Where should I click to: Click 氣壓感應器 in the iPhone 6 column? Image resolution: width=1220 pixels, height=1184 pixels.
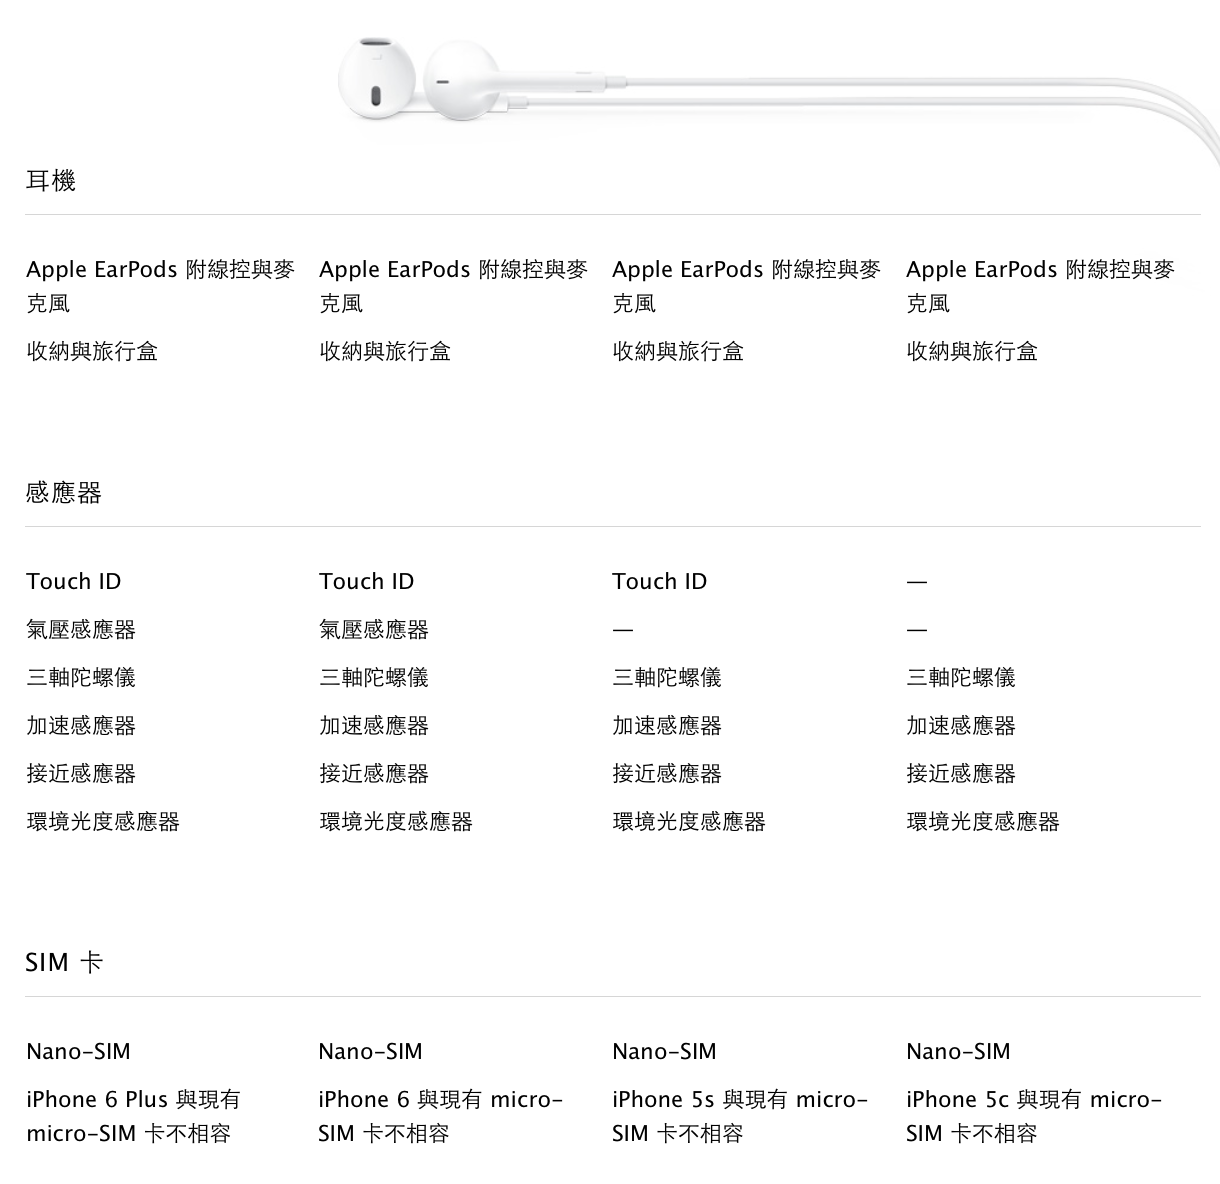374,630
